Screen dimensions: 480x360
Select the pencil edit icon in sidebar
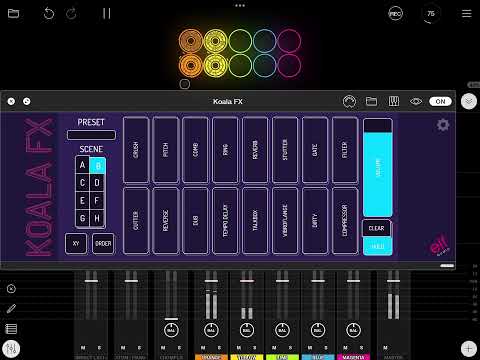point(11,309)
